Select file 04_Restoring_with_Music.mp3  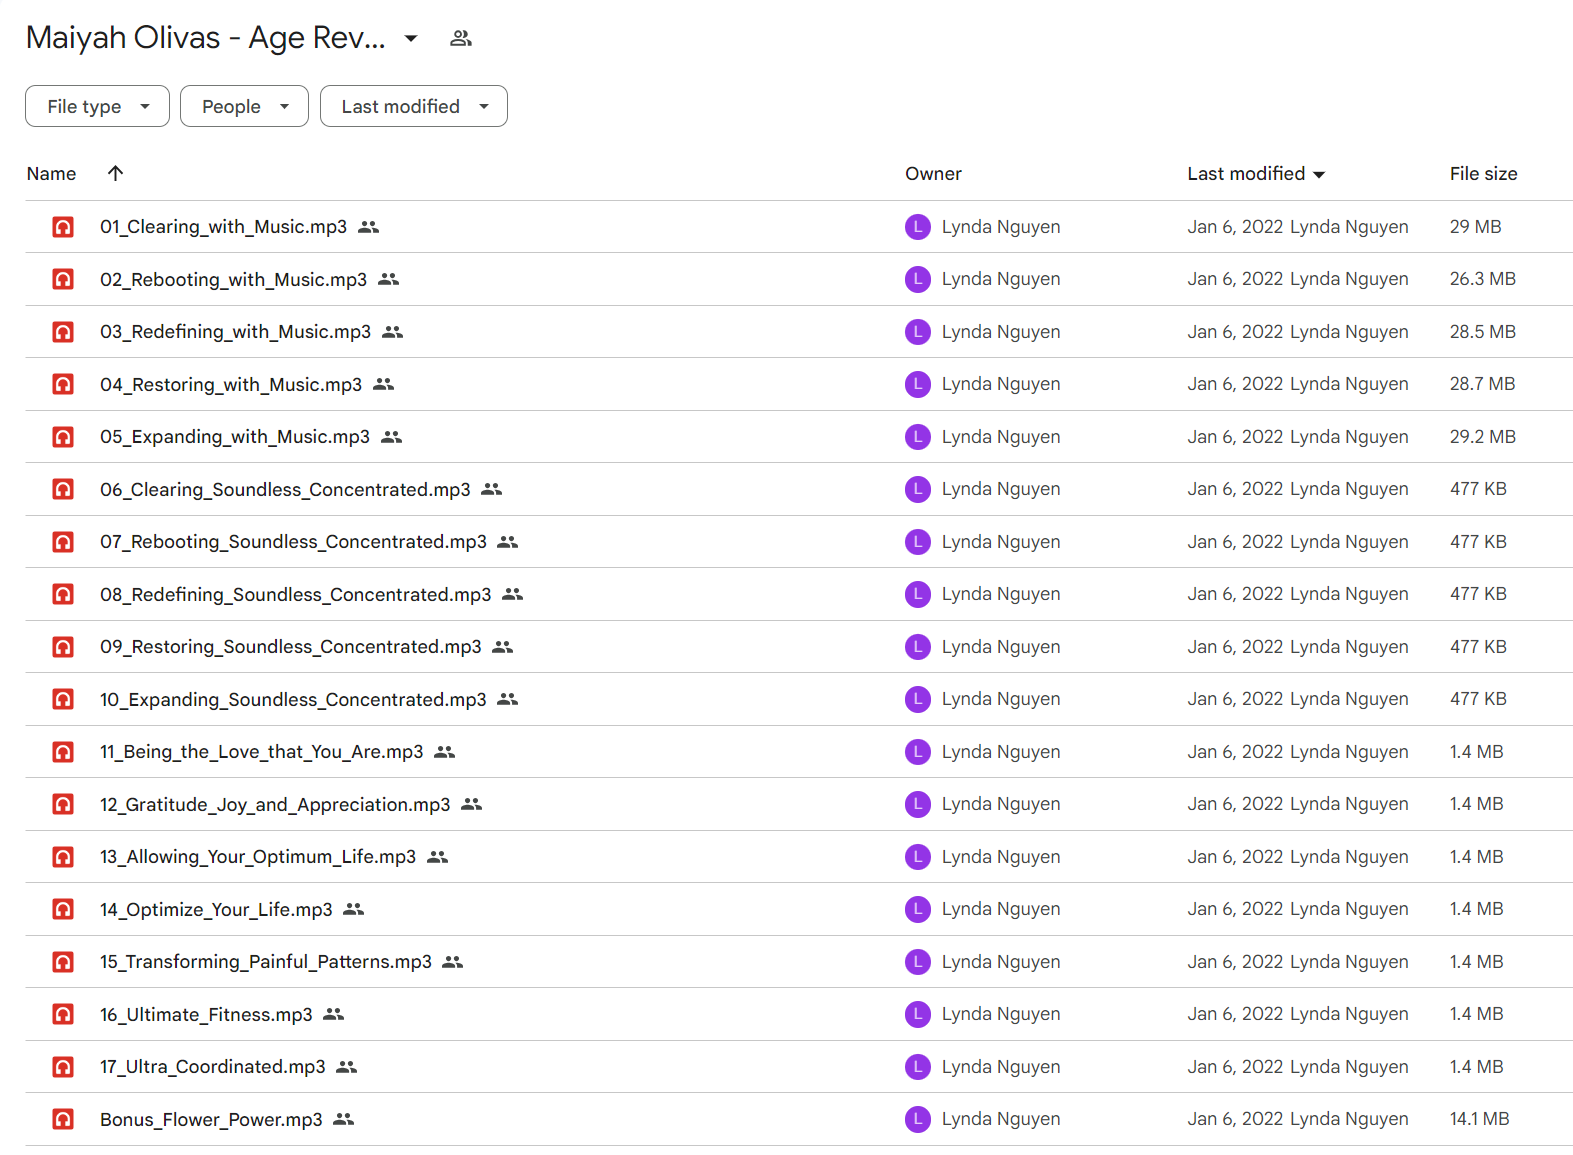(x=231, y=384)
